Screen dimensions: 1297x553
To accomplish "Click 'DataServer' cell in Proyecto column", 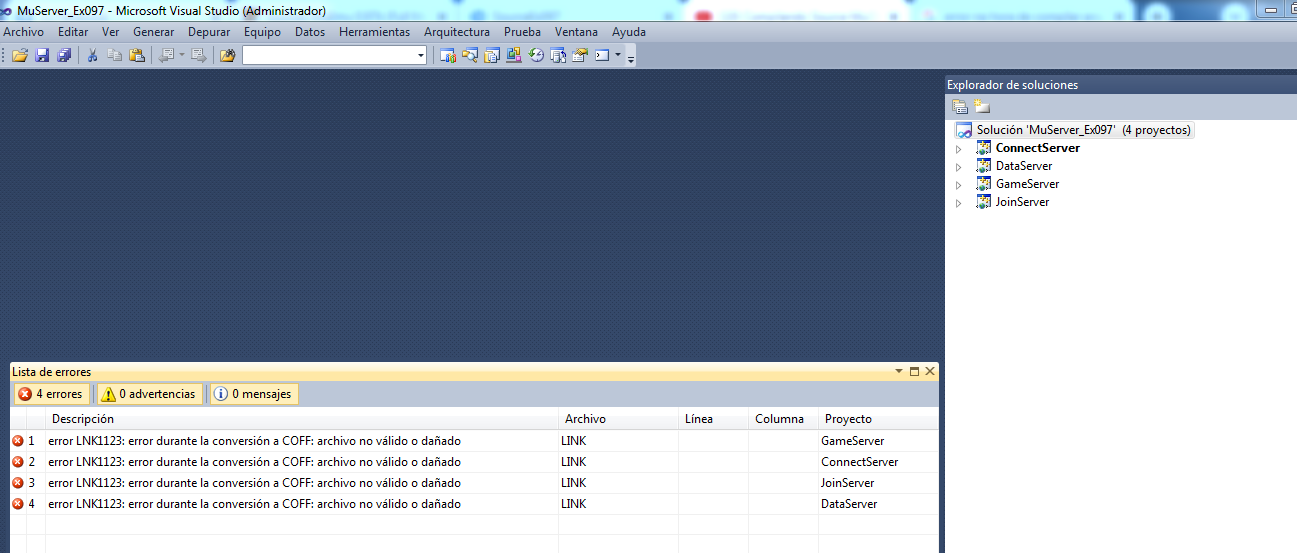I will [x=849, y=504].
